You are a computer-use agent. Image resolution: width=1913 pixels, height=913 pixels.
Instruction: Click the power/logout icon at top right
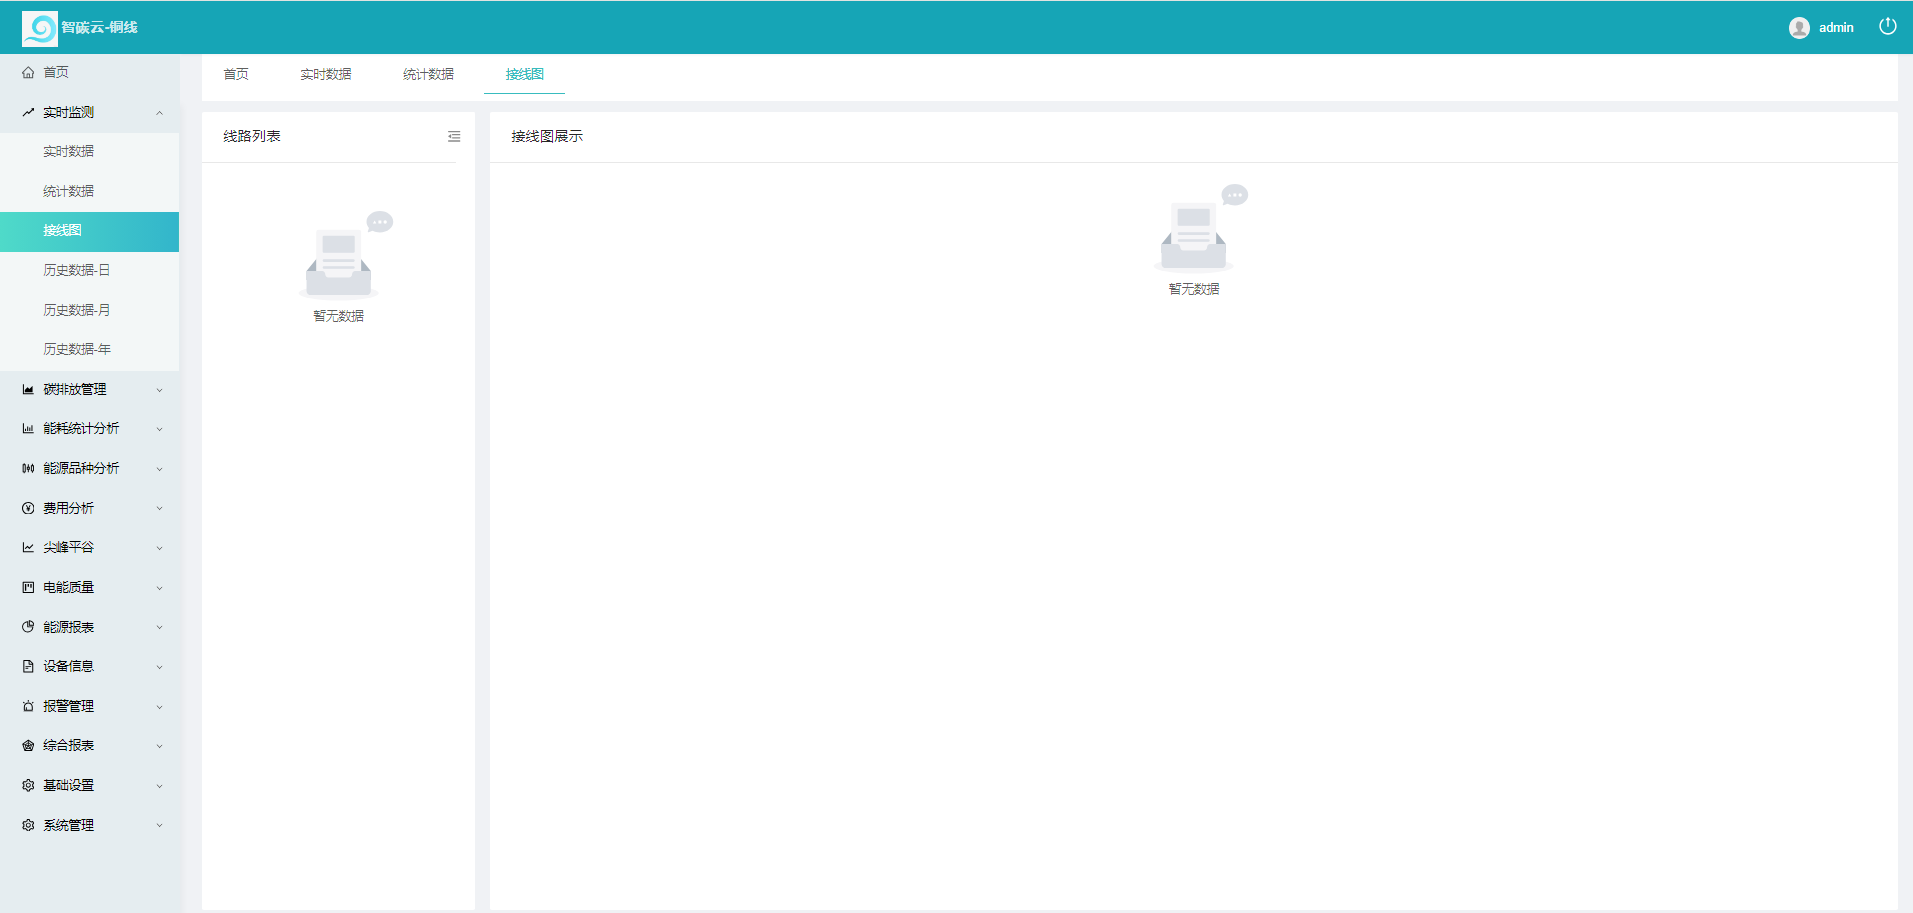tap(1888, 27)
